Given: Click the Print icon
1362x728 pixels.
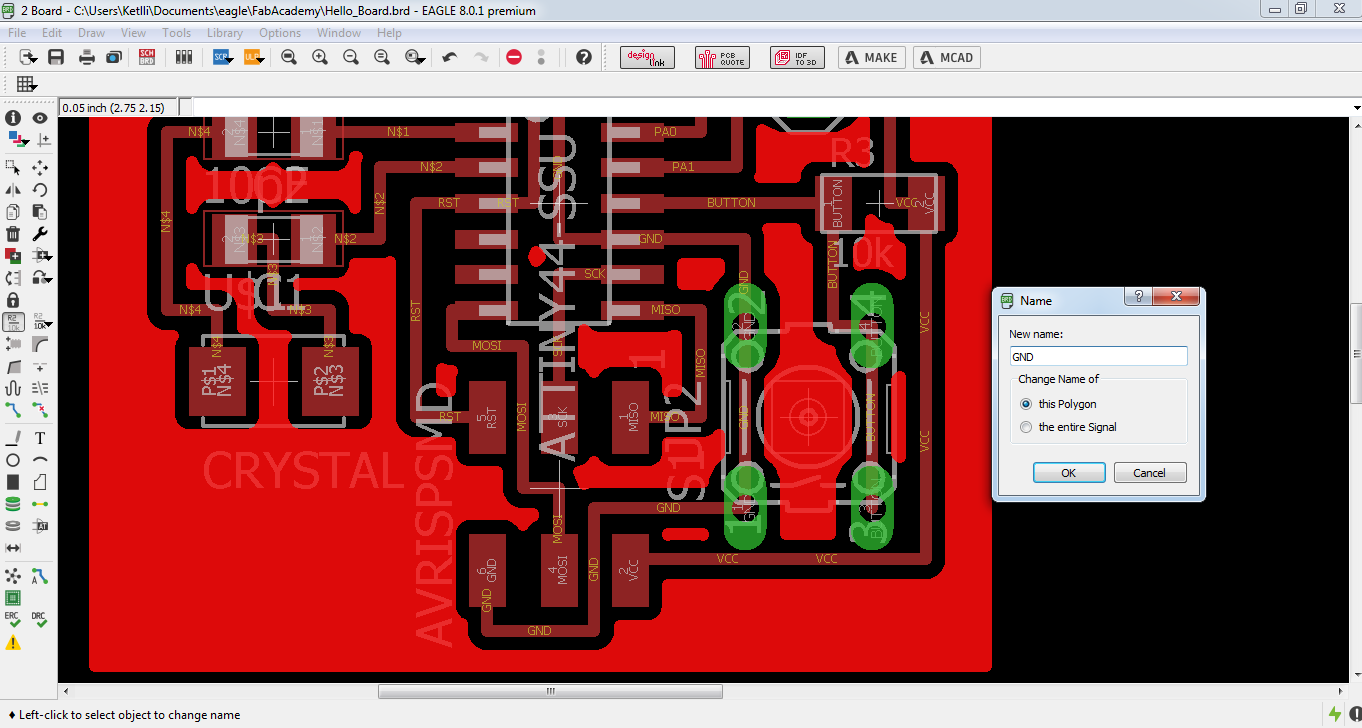Looking at the screenshot, I should [87, 57].
